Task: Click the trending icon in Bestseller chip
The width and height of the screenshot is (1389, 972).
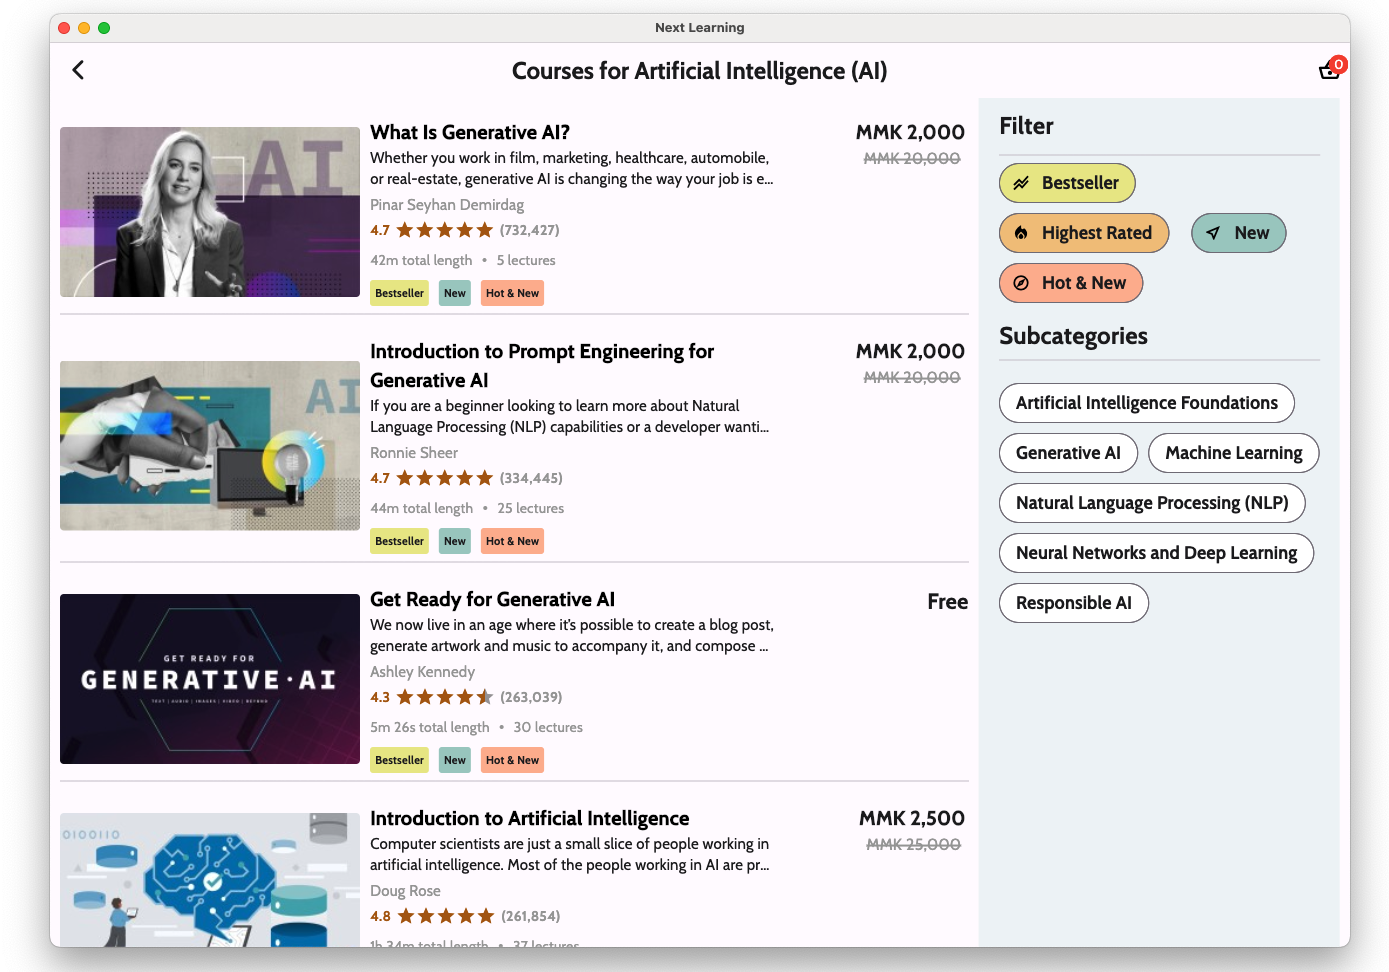Action: click(x=1021, y=183)
